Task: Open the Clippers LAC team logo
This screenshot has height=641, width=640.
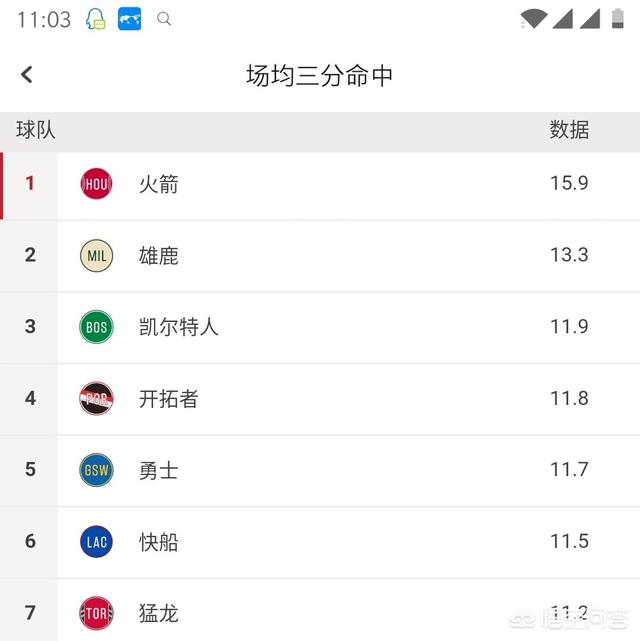Action: pyautogui.click(x=96, y=542)
